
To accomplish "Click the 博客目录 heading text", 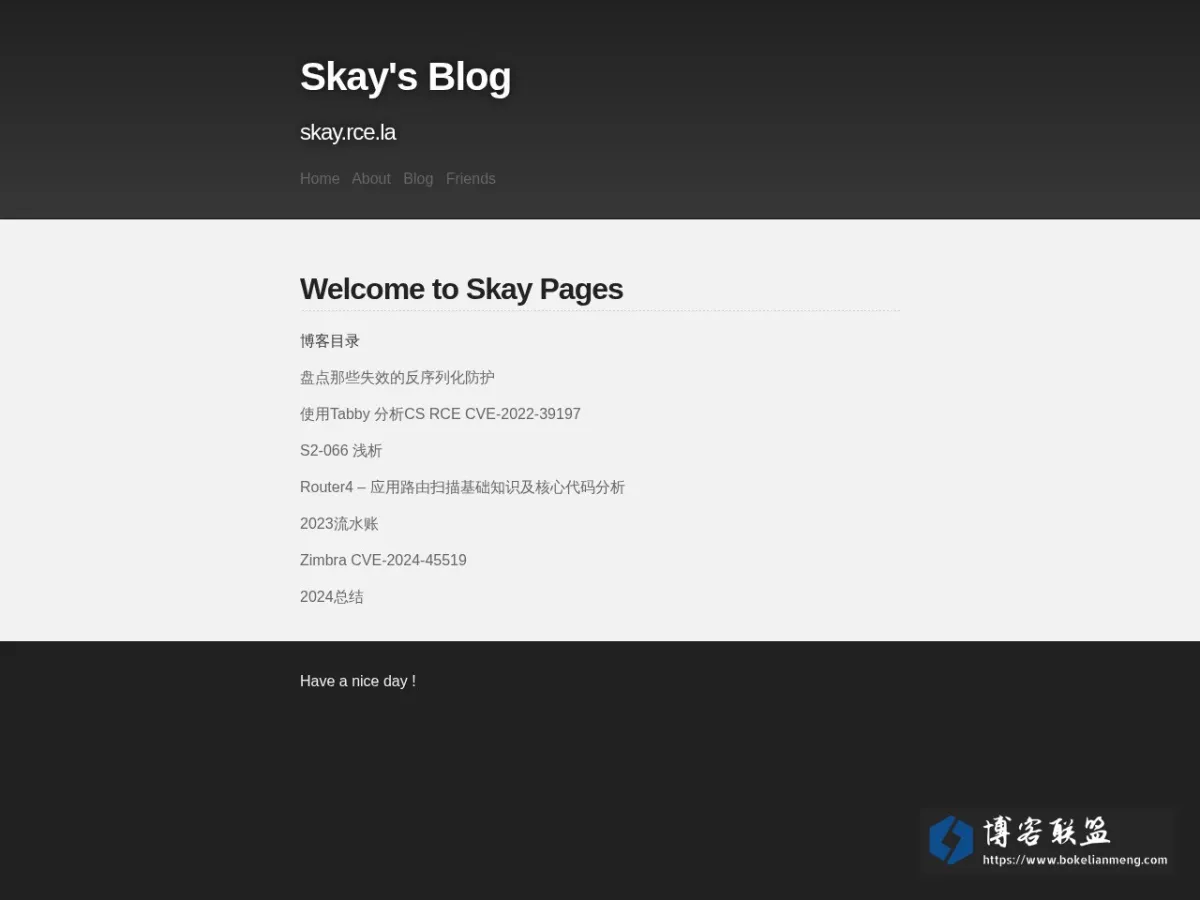I will click(330, 341).
